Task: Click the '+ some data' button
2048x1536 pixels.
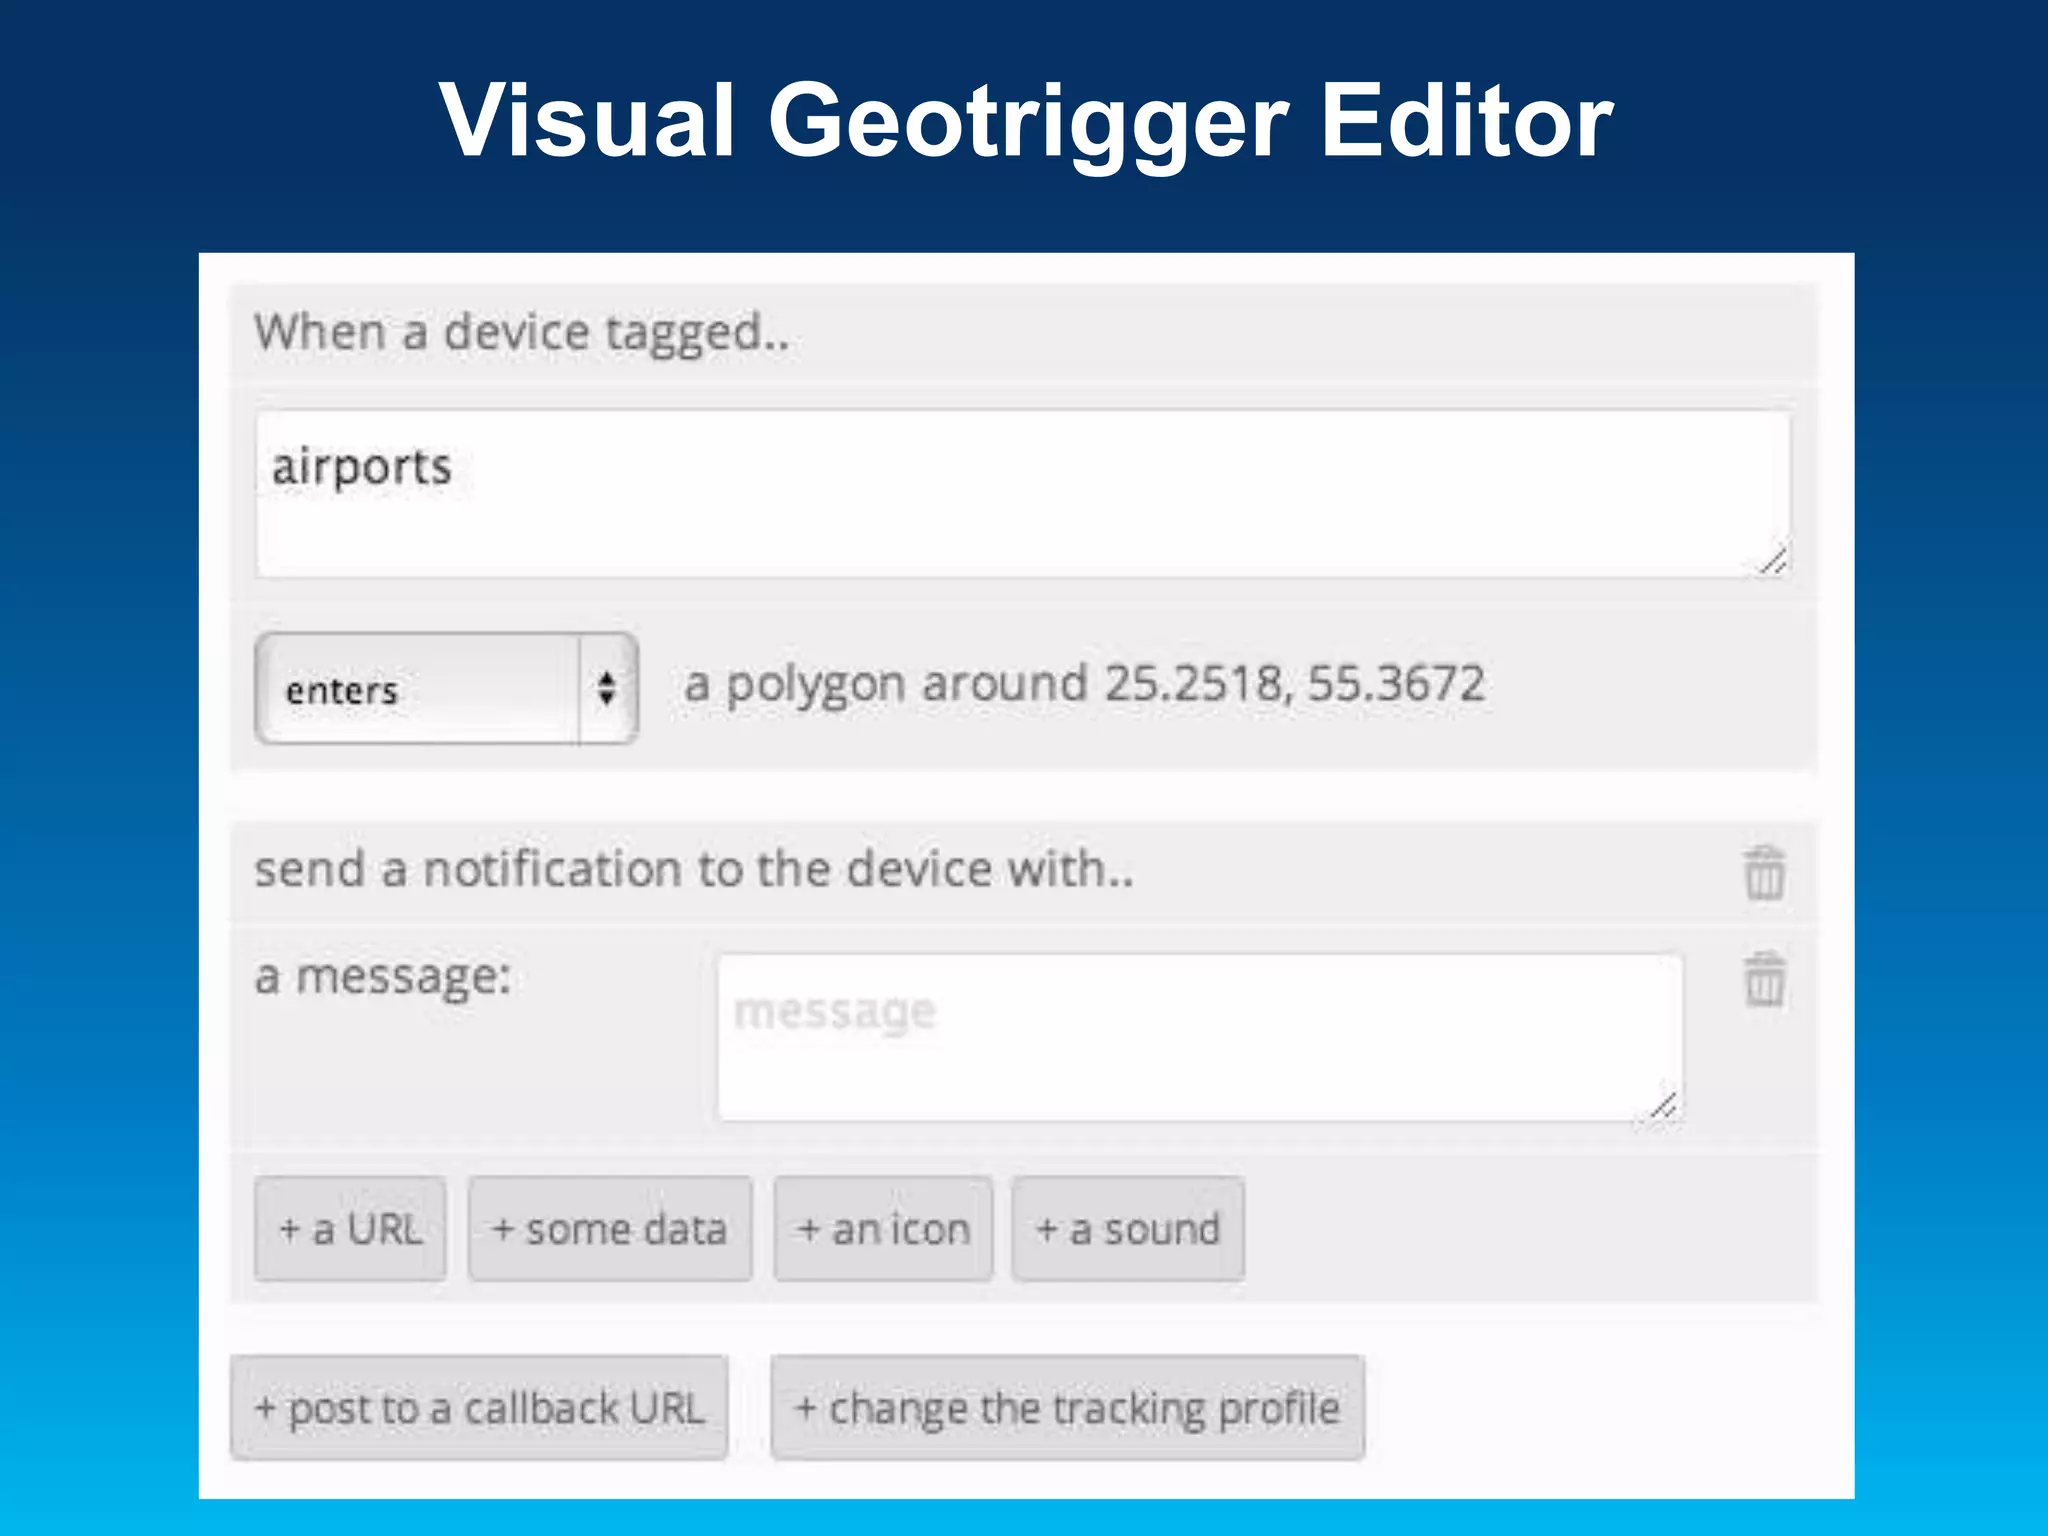Action: pos(610,1229)
